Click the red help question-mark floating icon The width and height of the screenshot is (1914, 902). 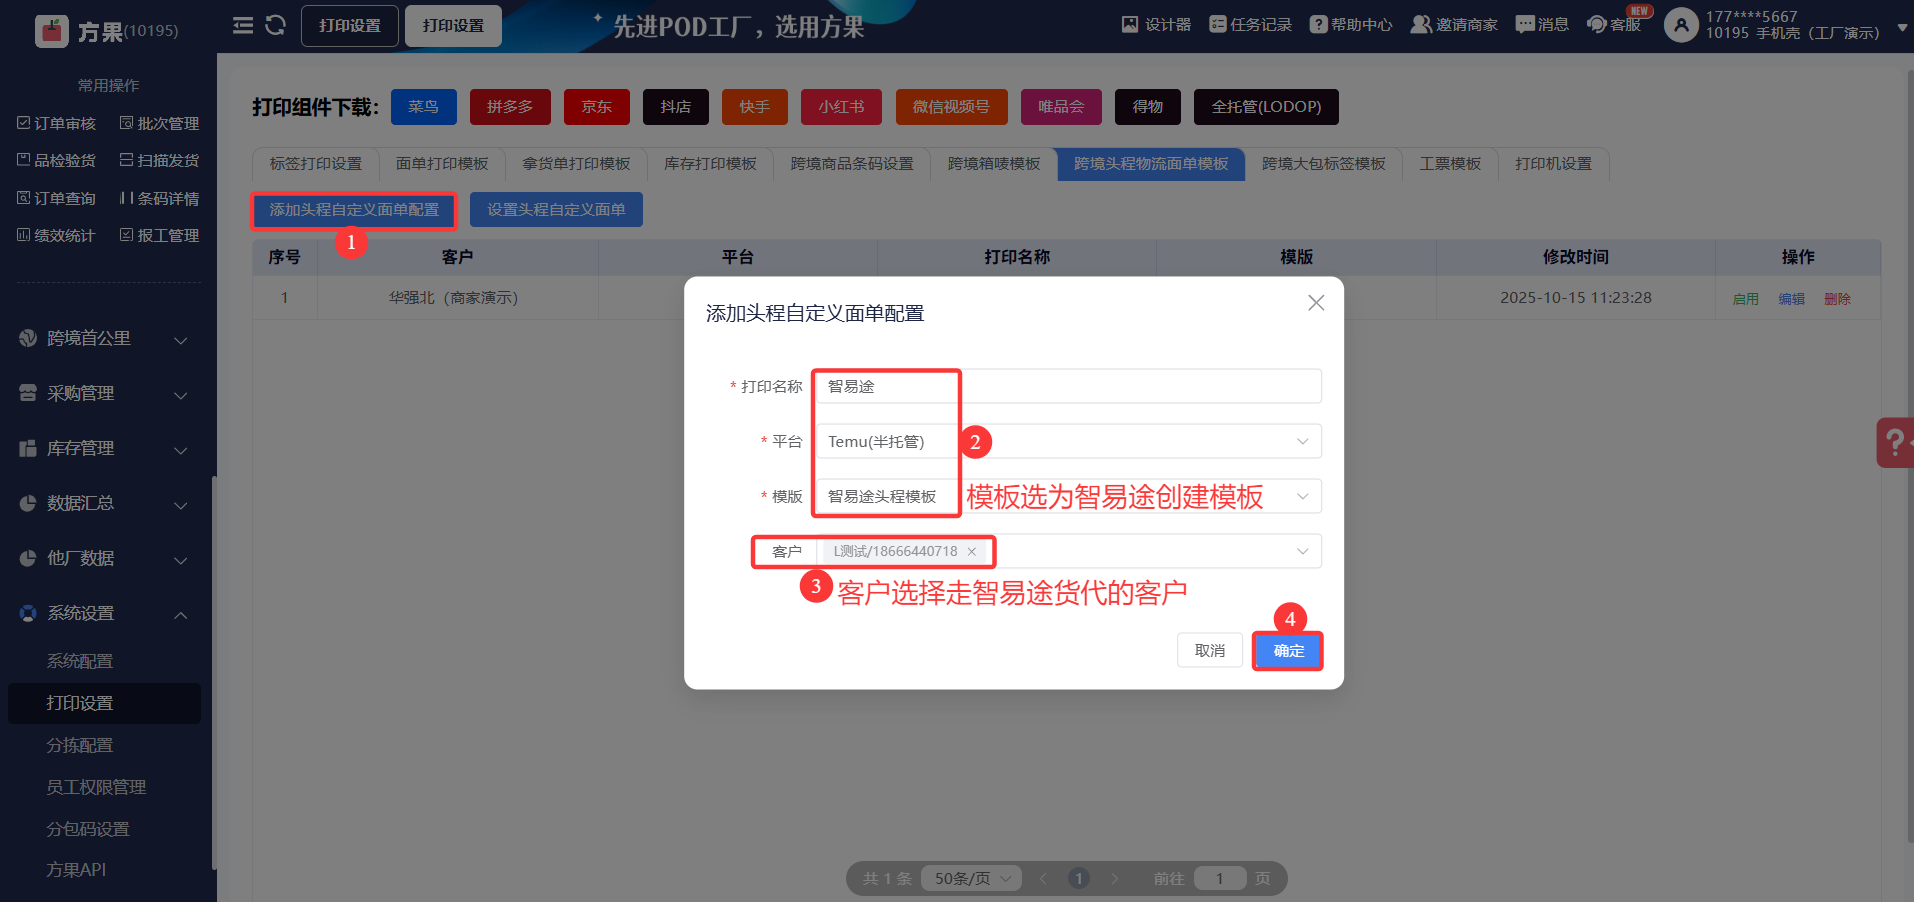click(1895, 442)
